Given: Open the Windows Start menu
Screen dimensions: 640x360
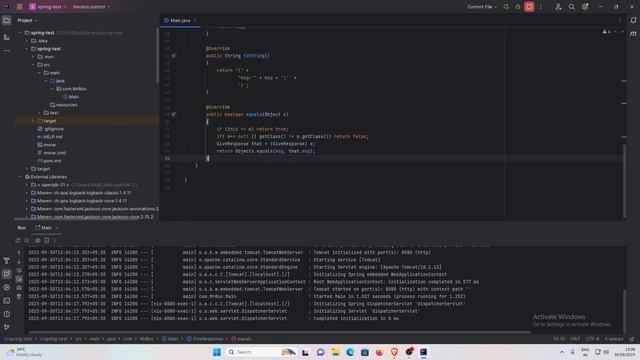Looking at the screenshot, I should point(217,352).
